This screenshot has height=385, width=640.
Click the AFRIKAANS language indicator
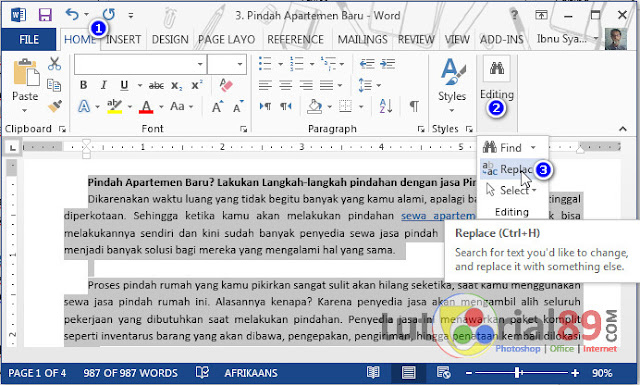tap(251, 373)
